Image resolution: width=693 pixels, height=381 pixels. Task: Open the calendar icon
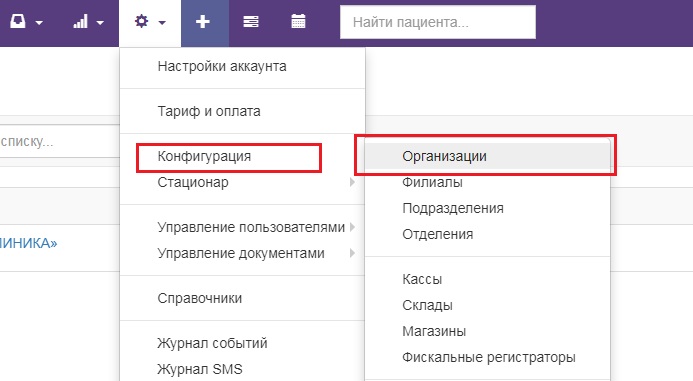tap(298, 21)
